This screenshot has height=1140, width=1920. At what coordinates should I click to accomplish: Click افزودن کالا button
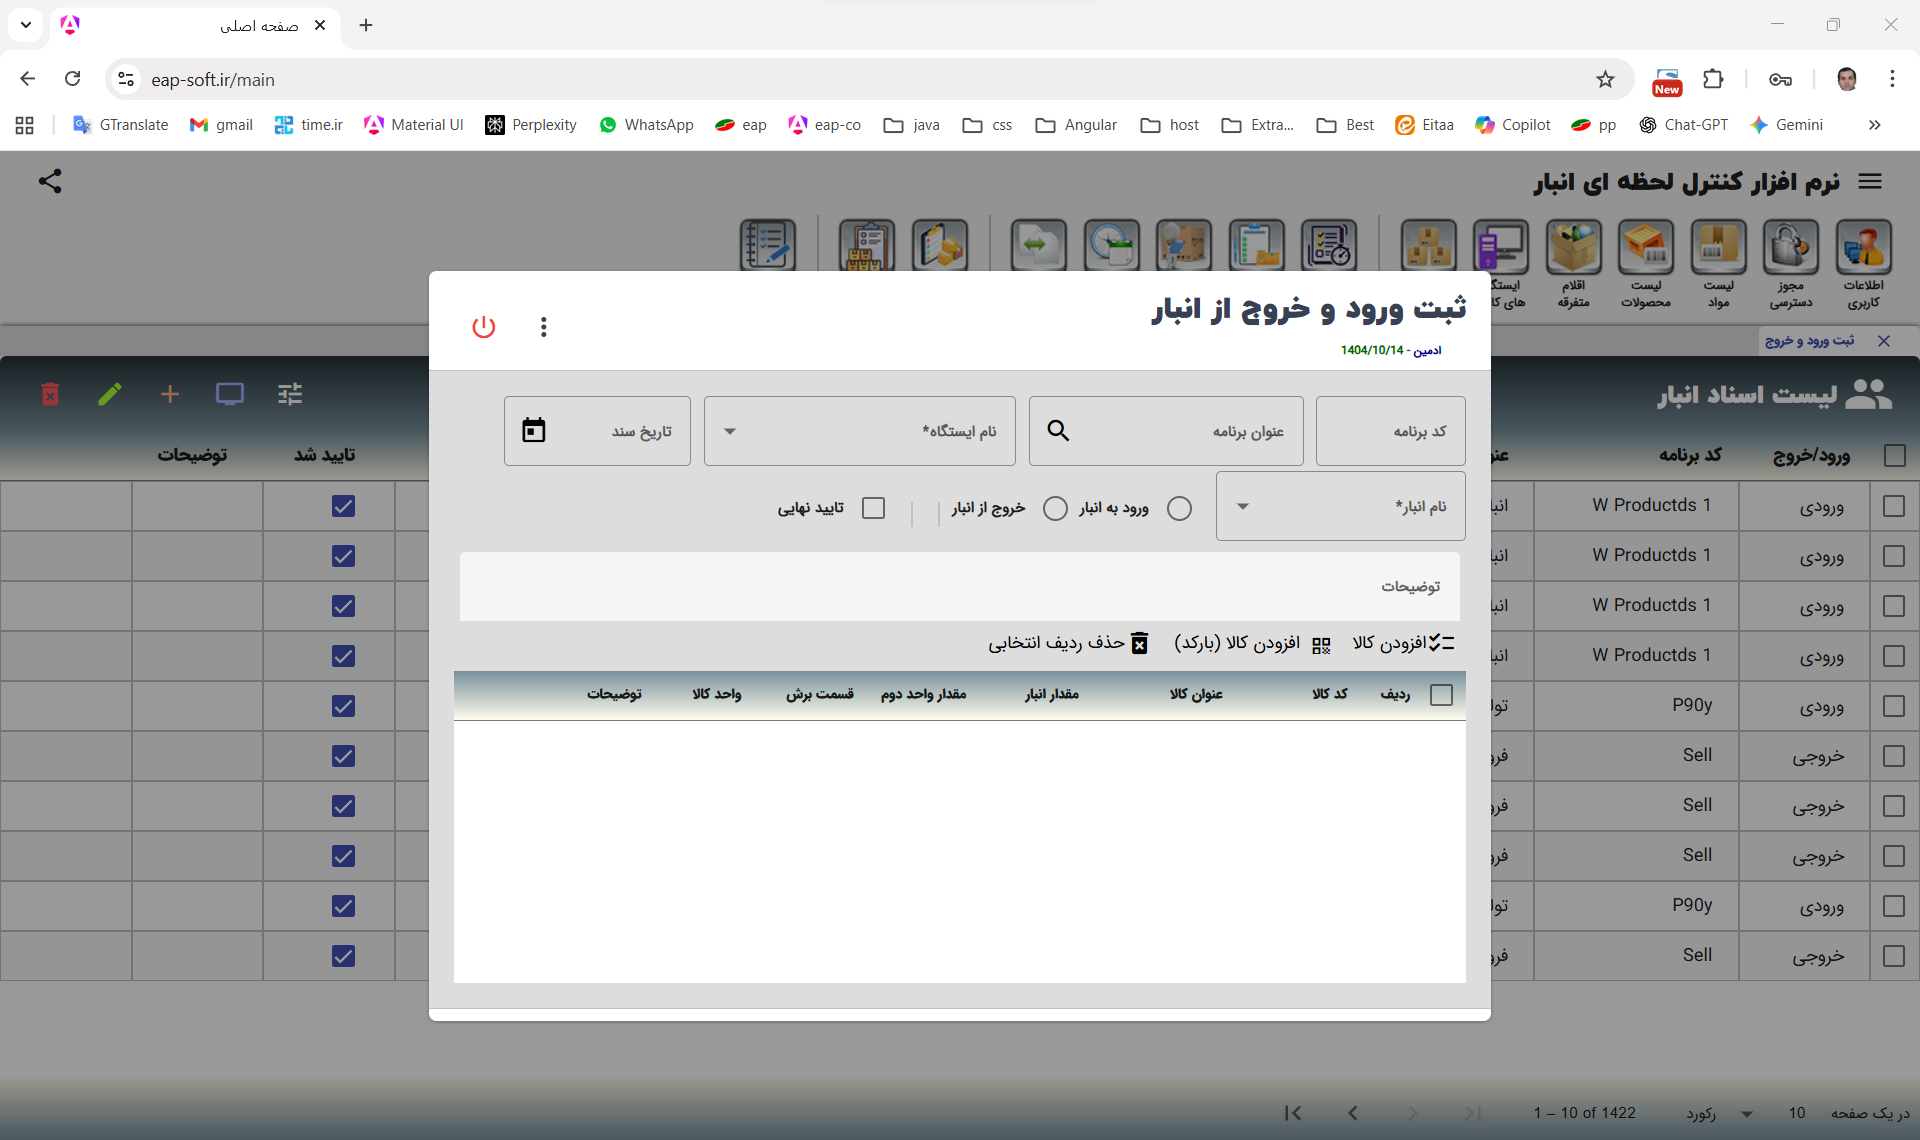[1403, 643]
